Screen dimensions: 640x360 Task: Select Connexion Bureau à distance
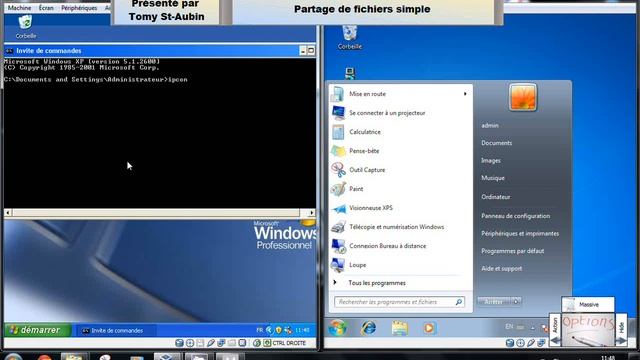tap(400, 246)
